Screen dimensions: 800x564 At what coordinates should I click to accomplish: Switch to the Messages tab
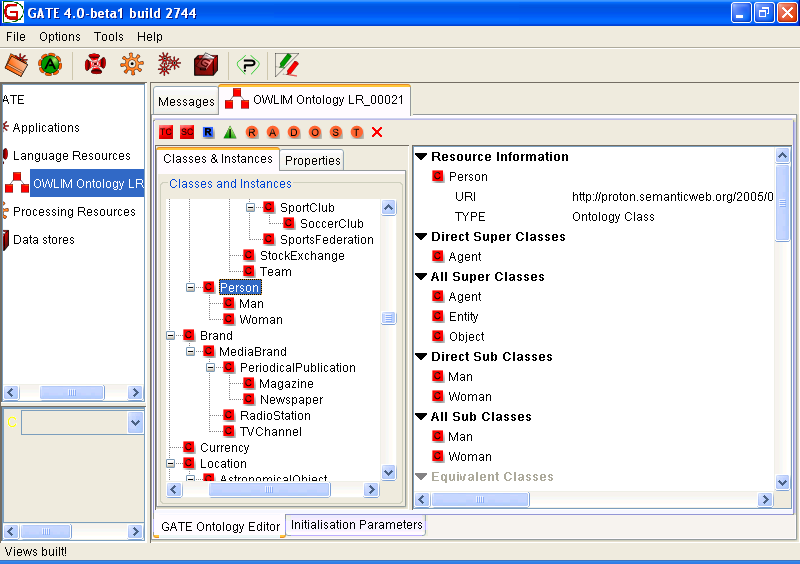[186, 101]
